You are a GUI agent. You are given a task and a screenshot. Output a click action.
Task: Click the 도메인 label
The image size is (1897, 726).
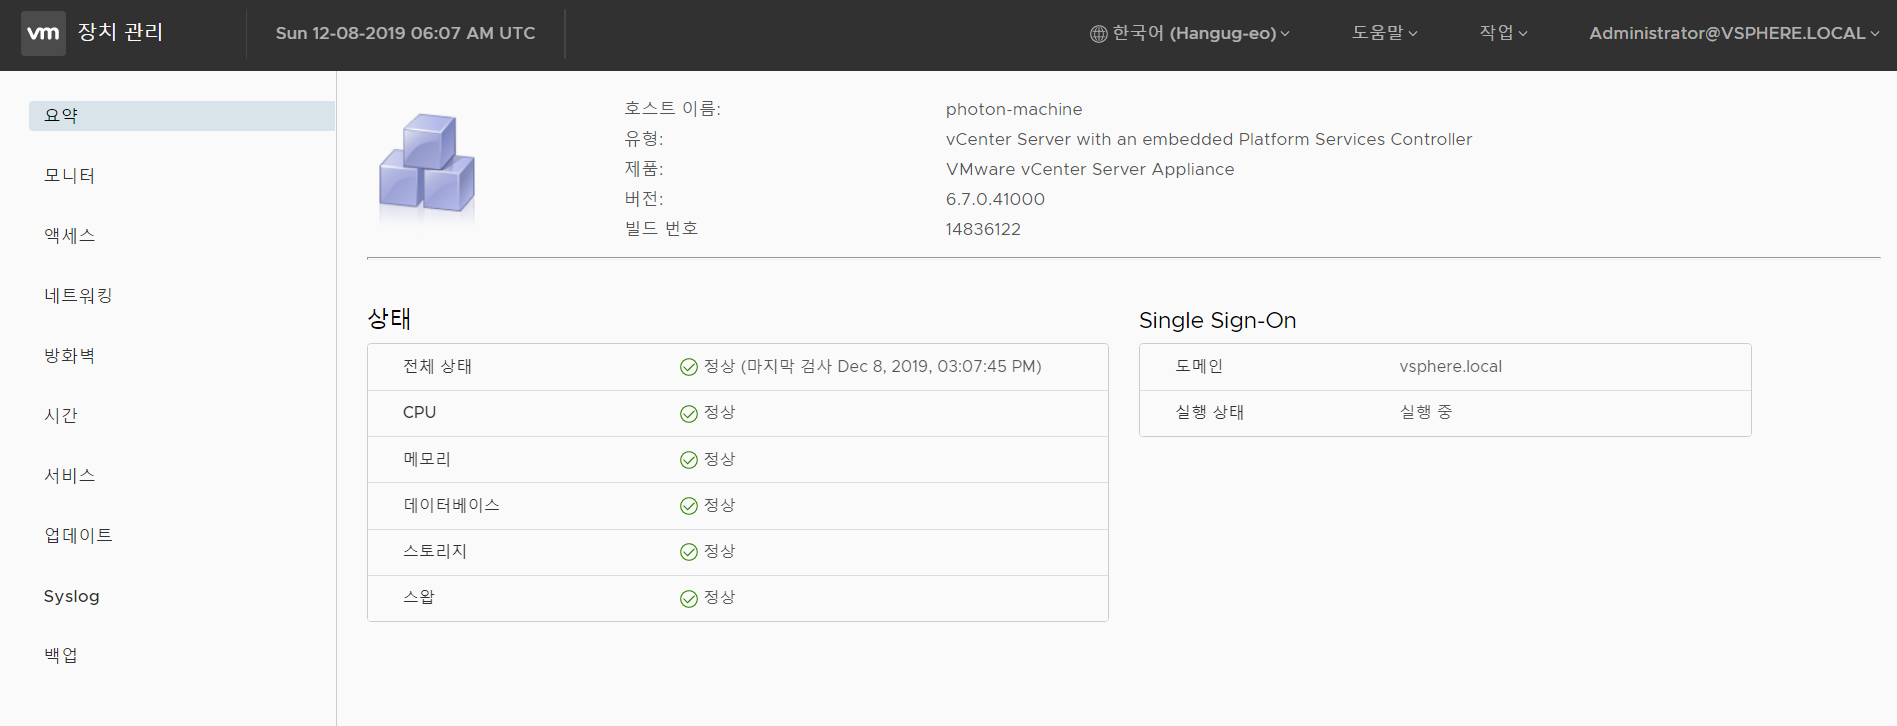point(1199,366)
